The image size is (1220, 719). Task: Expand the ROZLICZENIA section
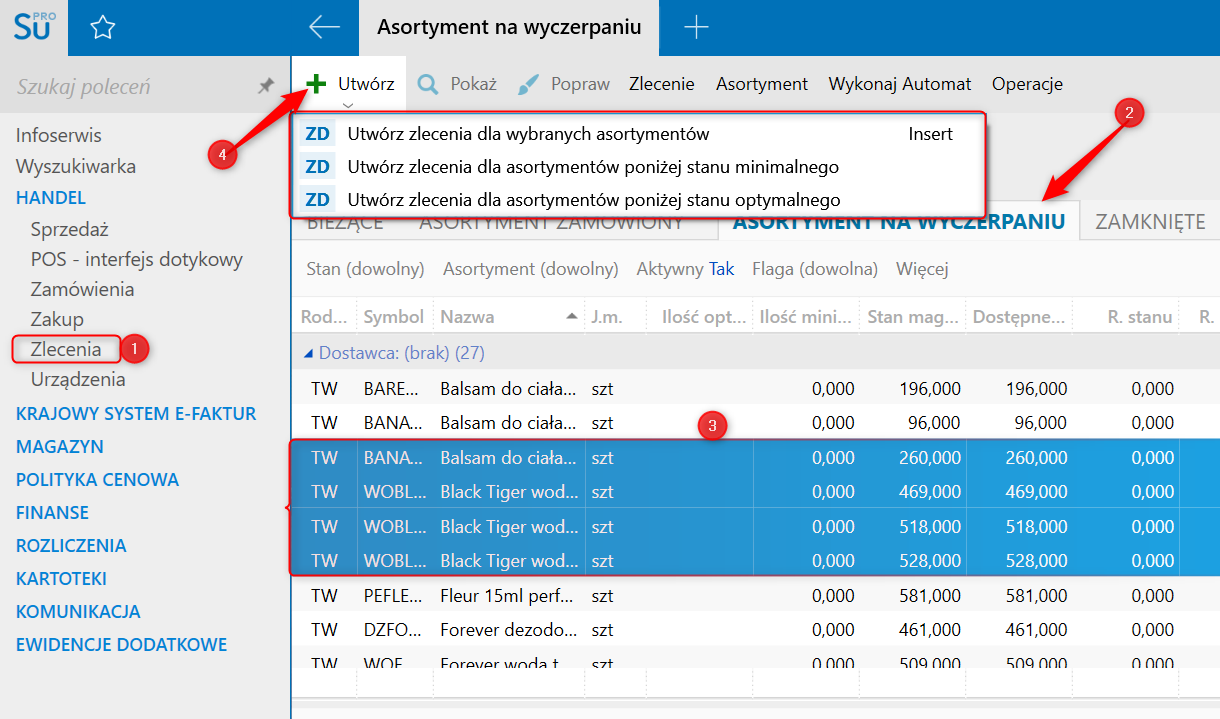[71, 545]
